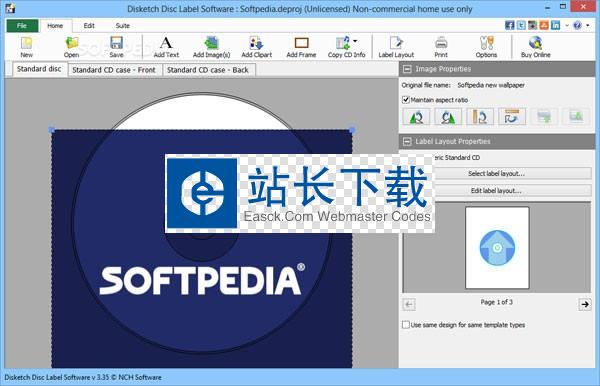Viewport: 600px width, 386px height.
Task: Click Copy CD Info icon
Action: pyautogui.click(x=343, y=43)
